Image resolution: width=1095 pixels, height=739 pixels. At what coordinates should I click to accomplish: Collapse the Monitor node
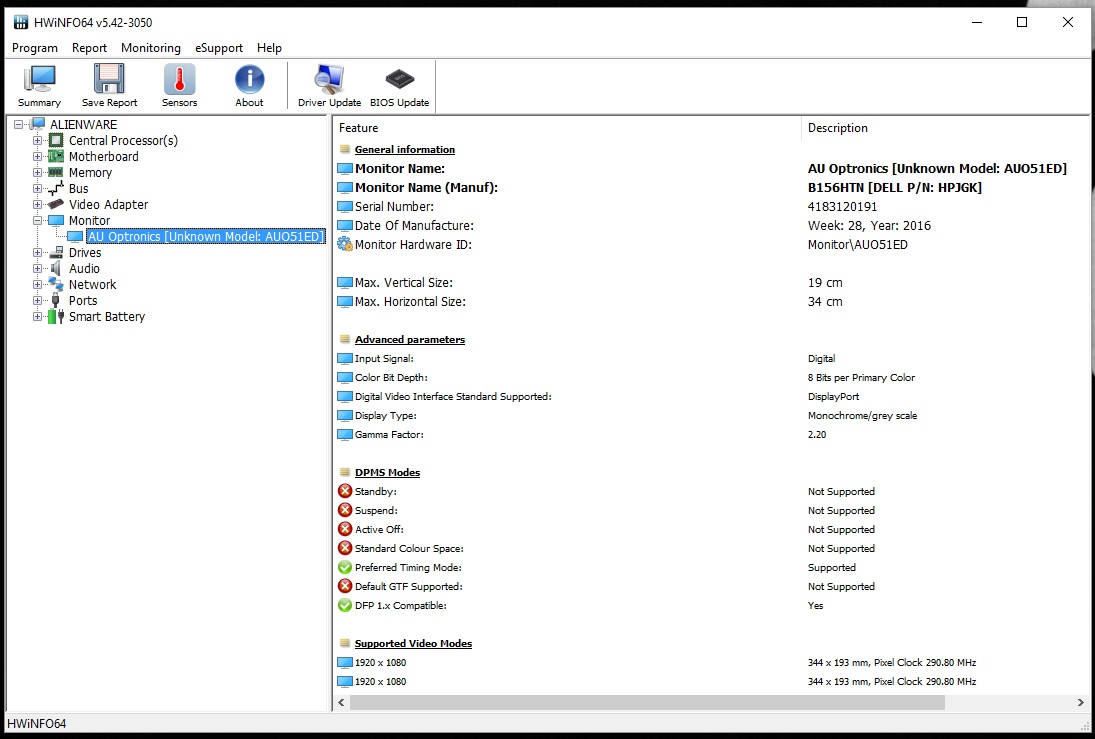click(38, 221)
